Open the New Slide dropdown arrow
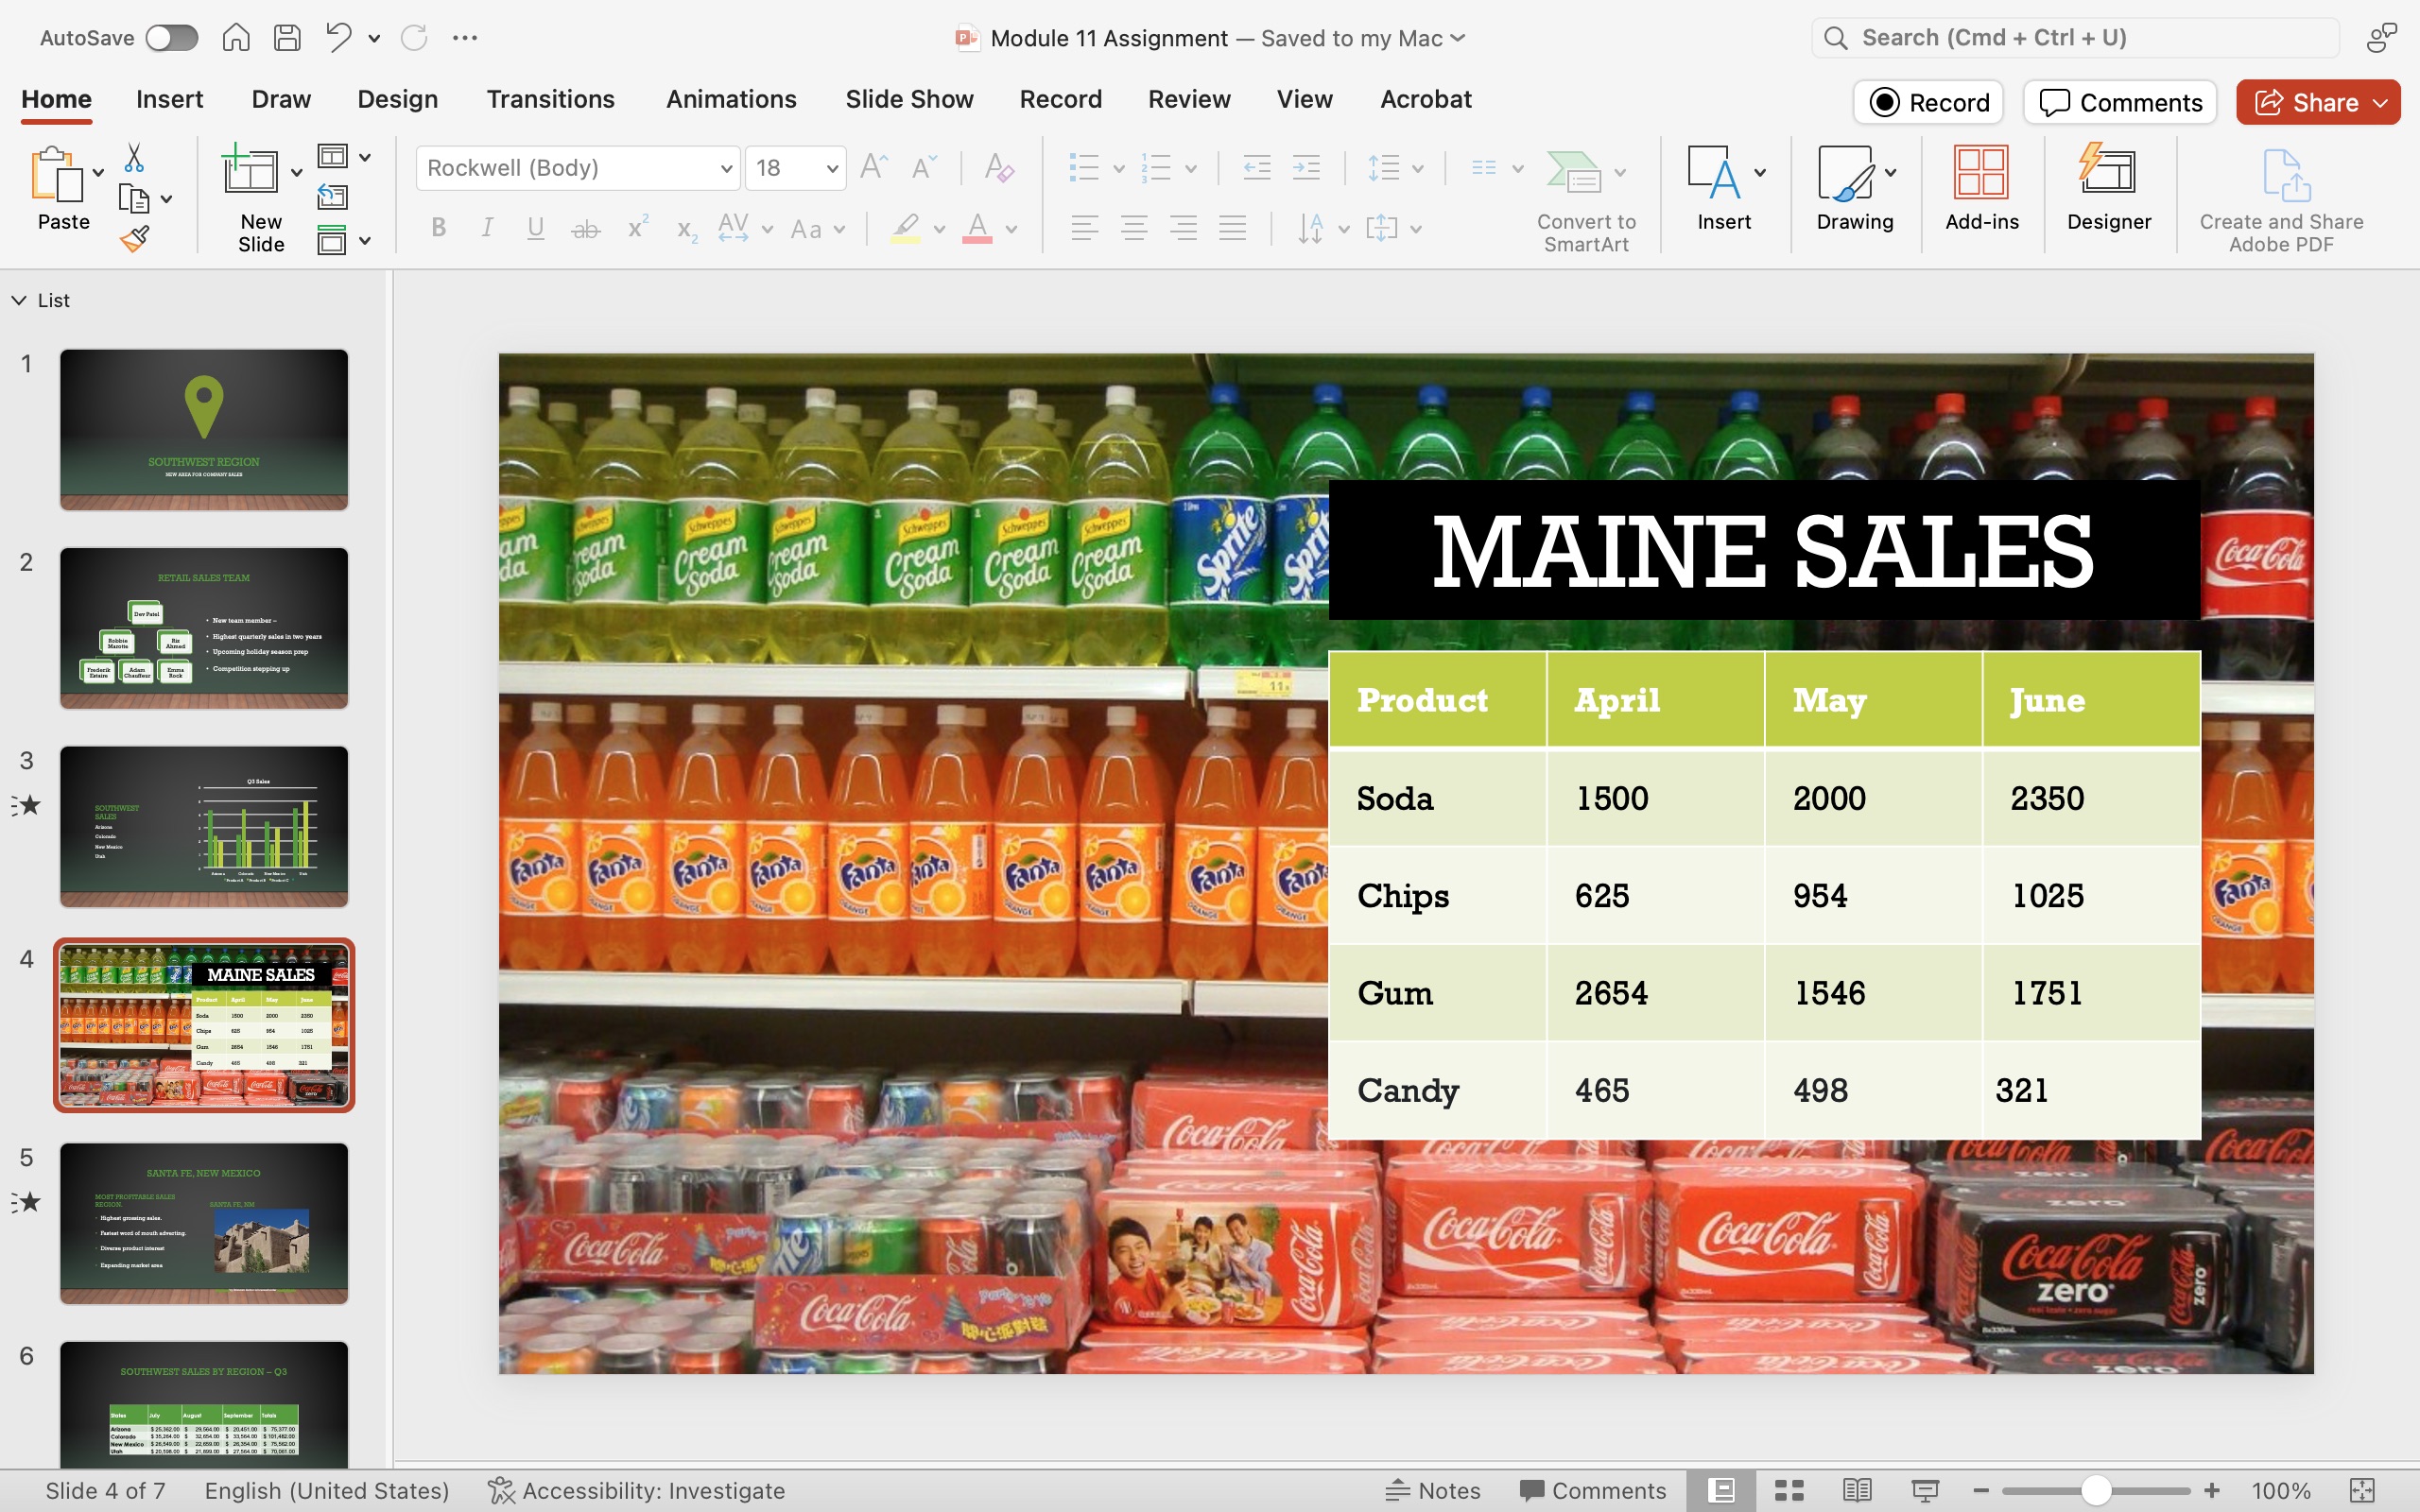Screen dimensions: 2420x1512 296,173
